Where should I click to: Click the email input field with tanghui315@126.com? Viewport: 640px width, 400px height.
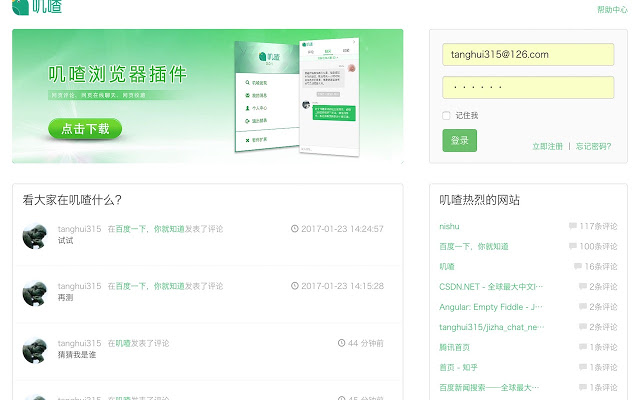(528, 54)
